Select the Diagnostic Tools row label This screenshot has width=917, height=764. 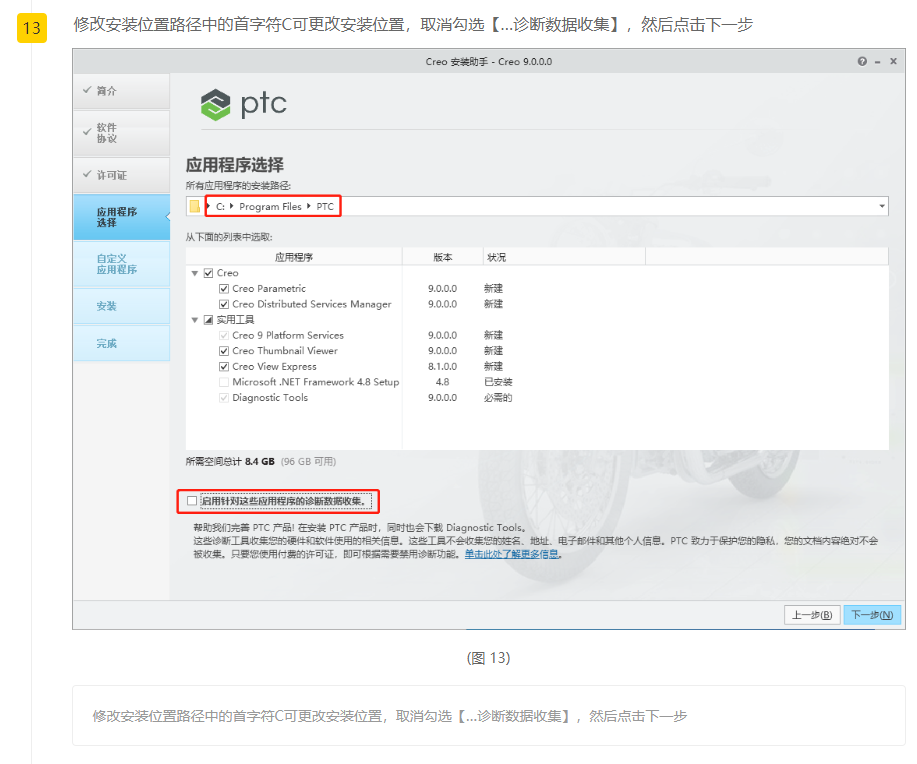(270, 398)
